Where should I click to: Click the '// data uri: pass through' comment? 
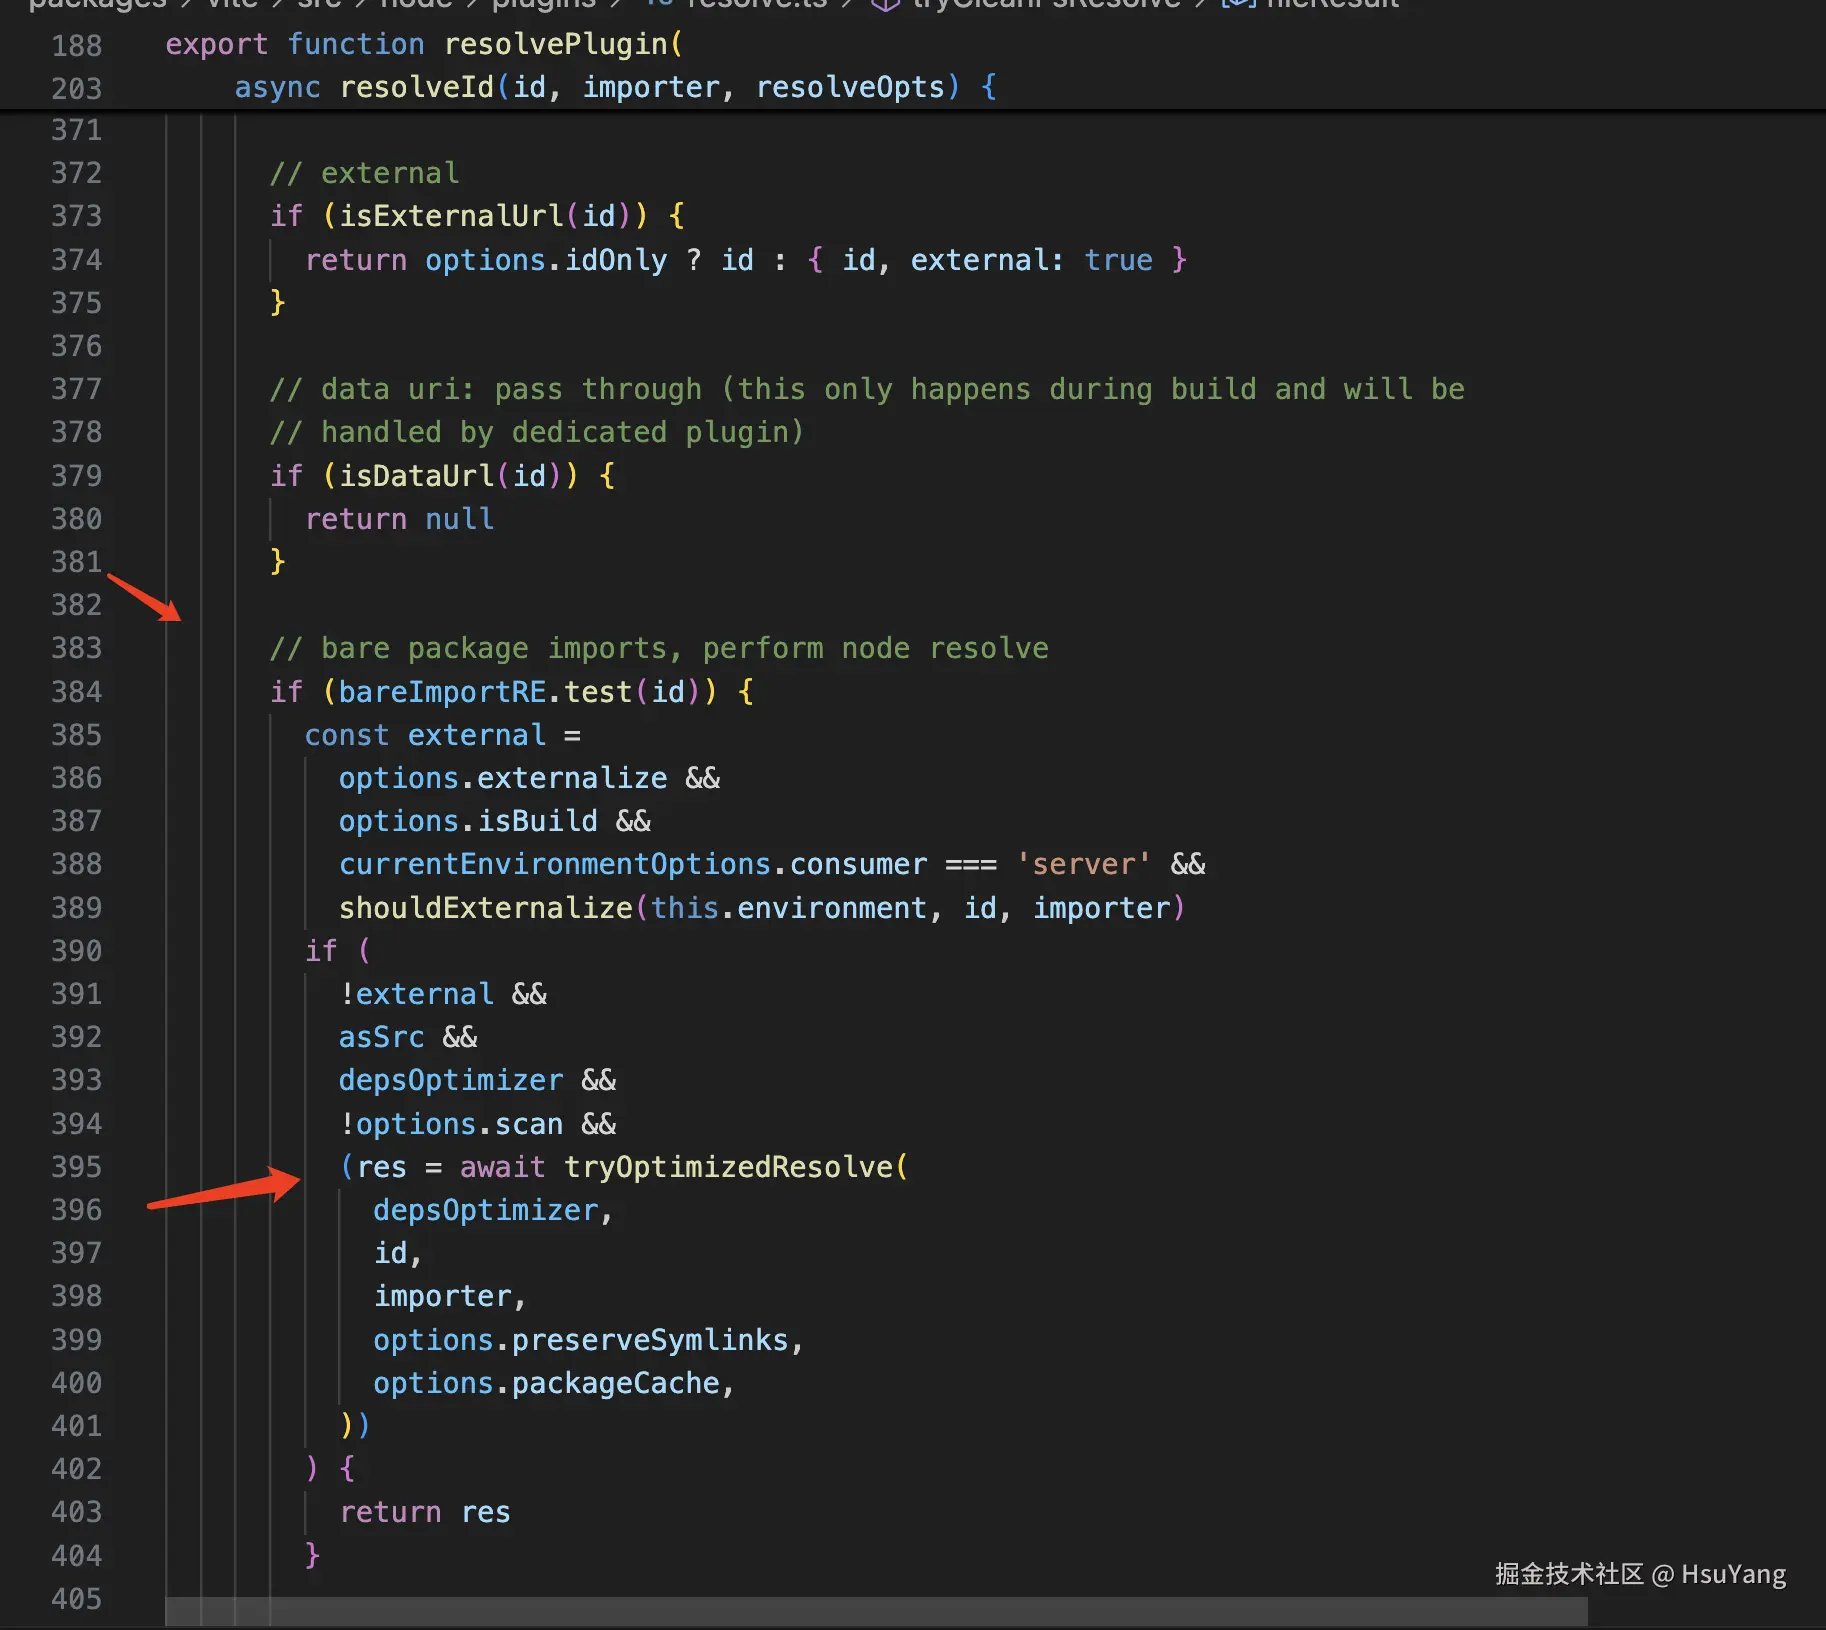tap(867, 389)
